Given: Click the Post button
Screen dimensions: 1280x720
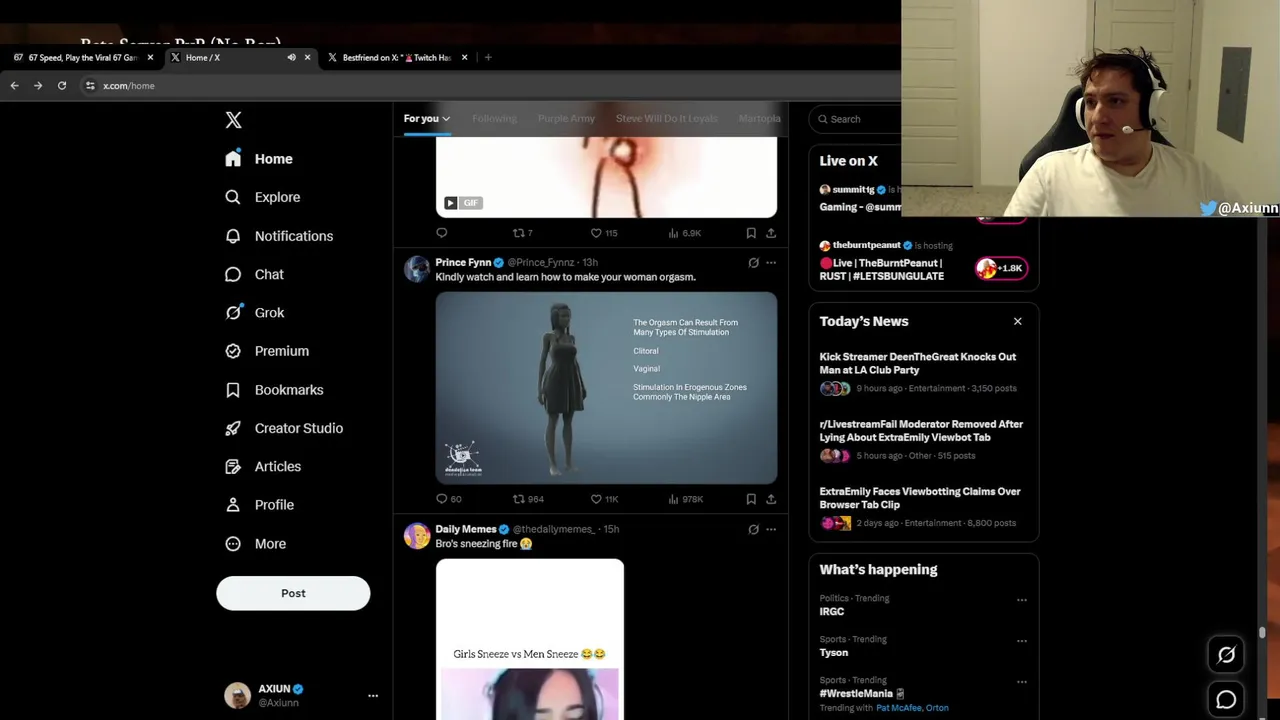Looking at the screenshot, I should coord(293,593).
